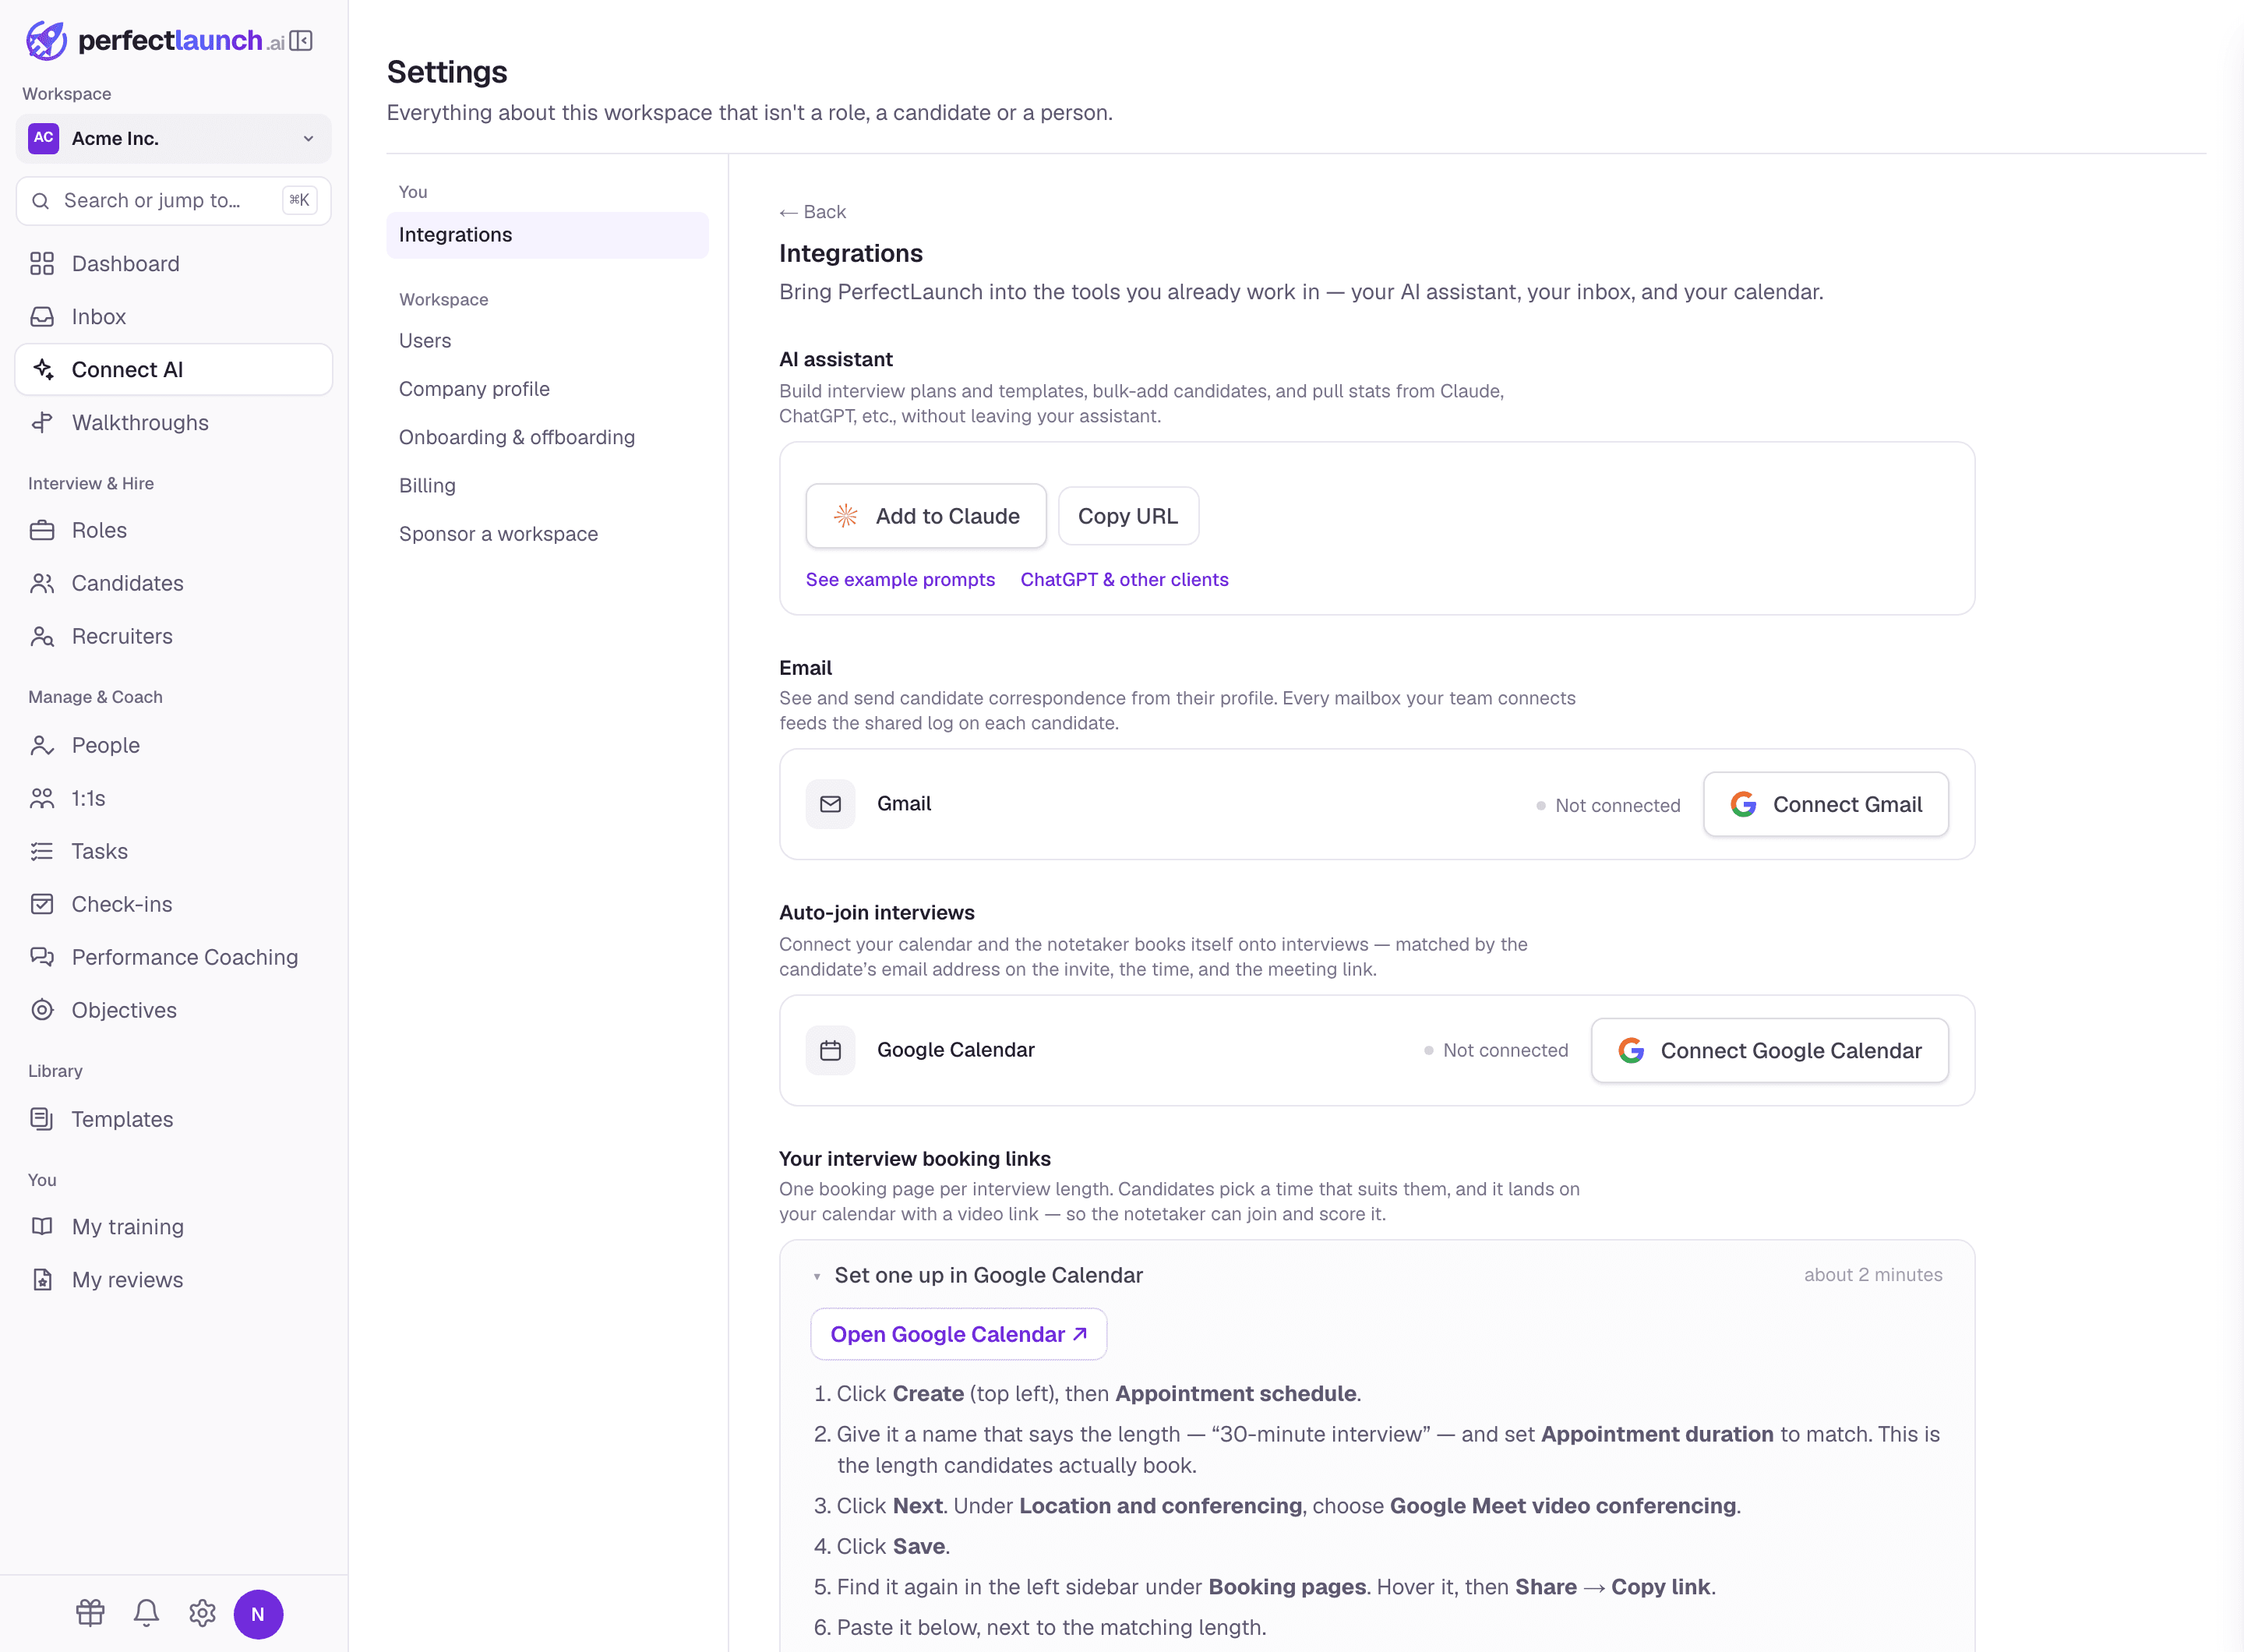2244x1652 pixels.
Task: Click Copy URL button
Action: click(1128, 516)
